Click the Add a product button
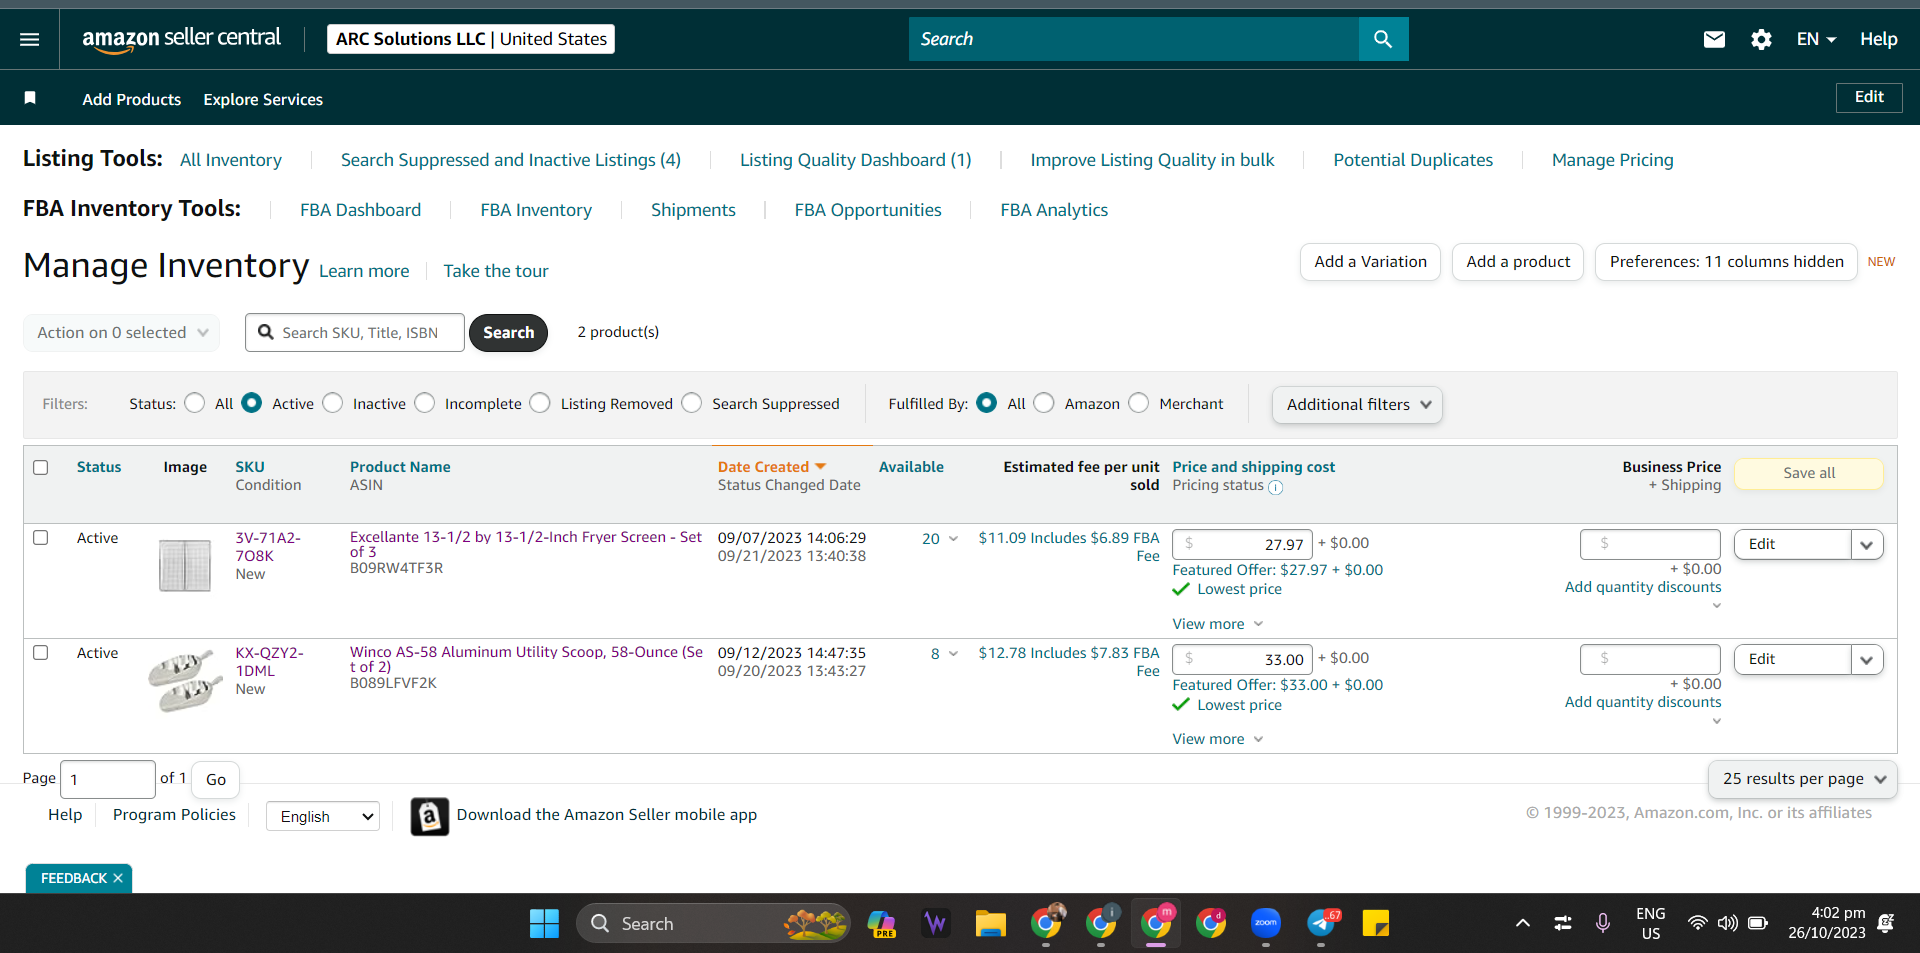The image size is (1920, 953). click(x=1518, y=262)
